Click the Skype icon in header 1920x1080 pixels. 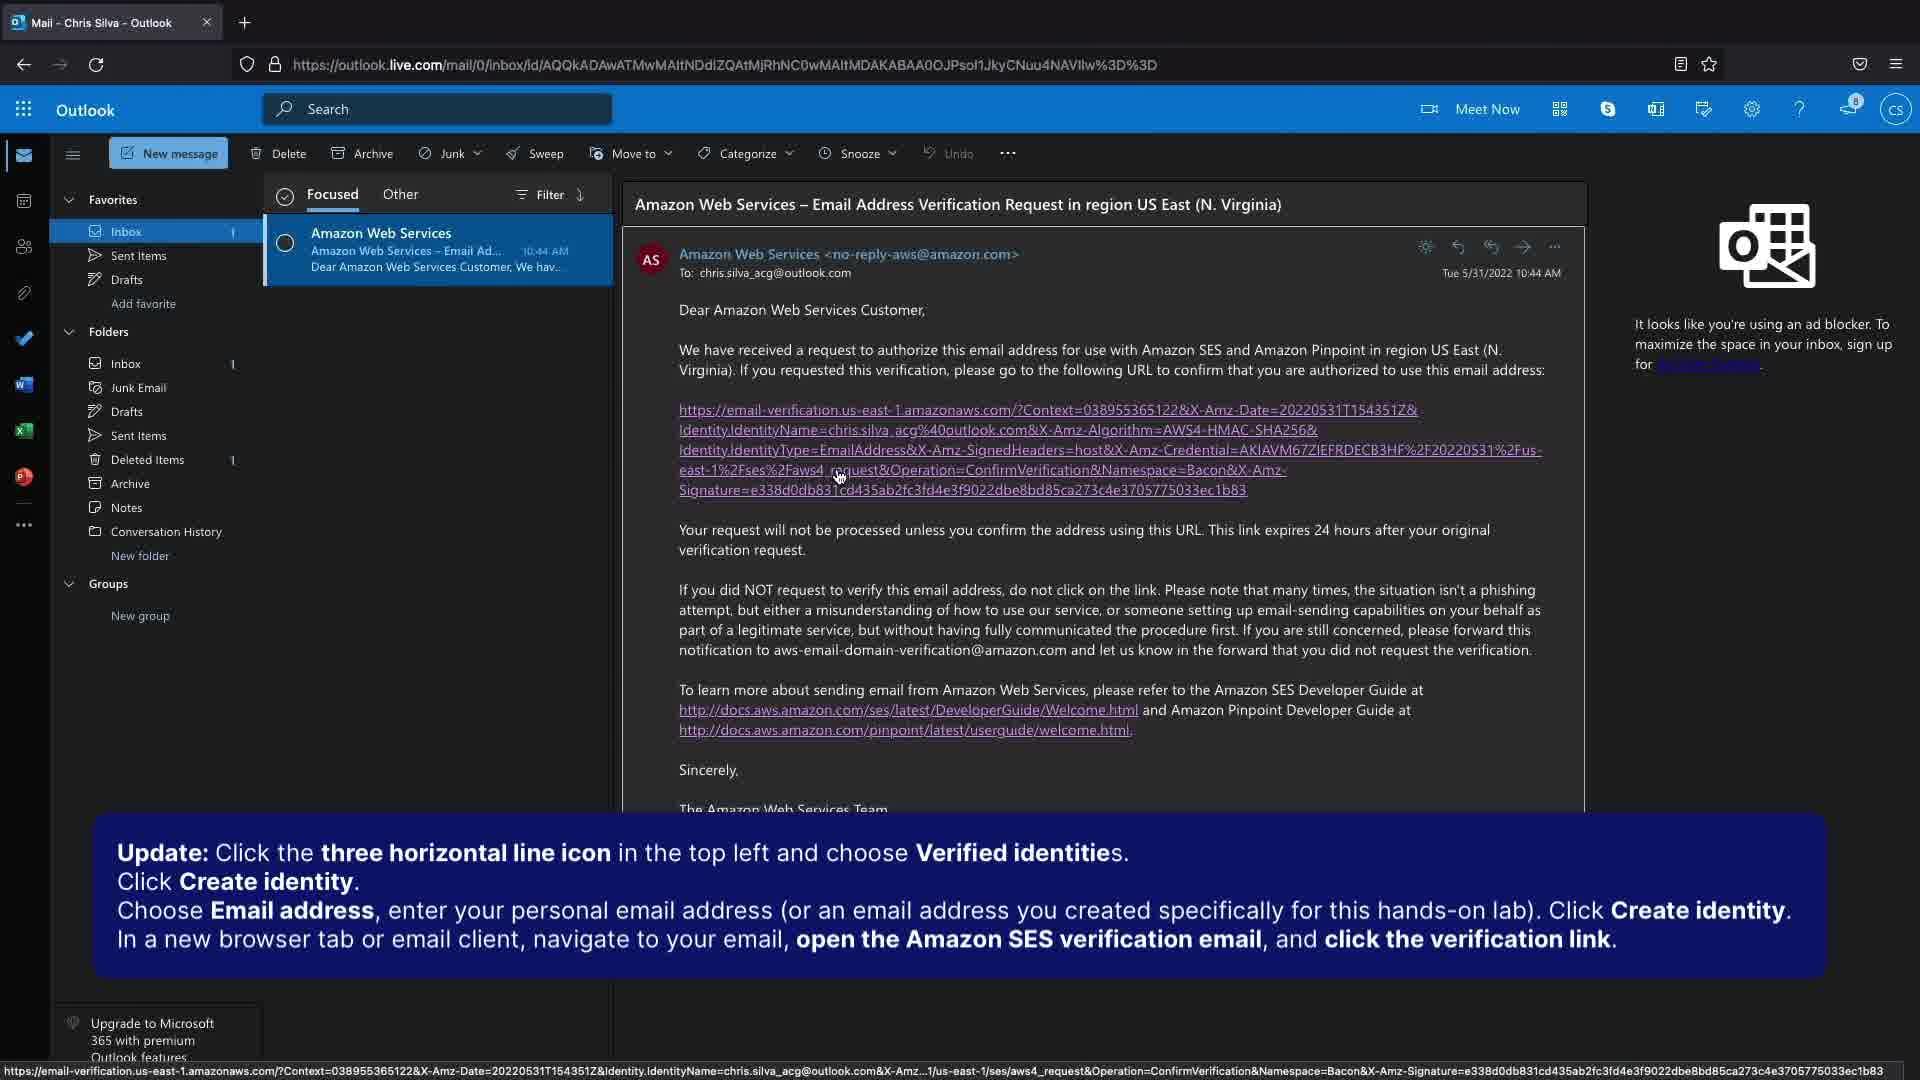click(1607, 110)
